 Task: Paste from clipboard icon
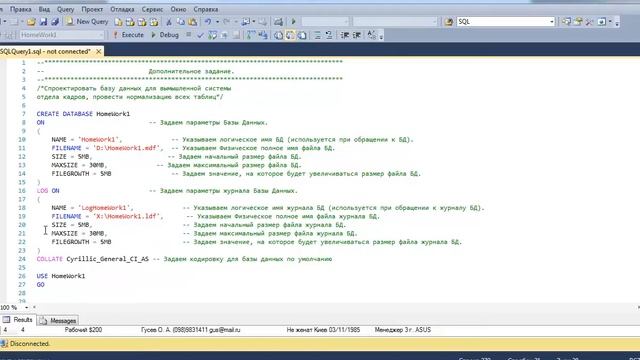click(192, 22)
